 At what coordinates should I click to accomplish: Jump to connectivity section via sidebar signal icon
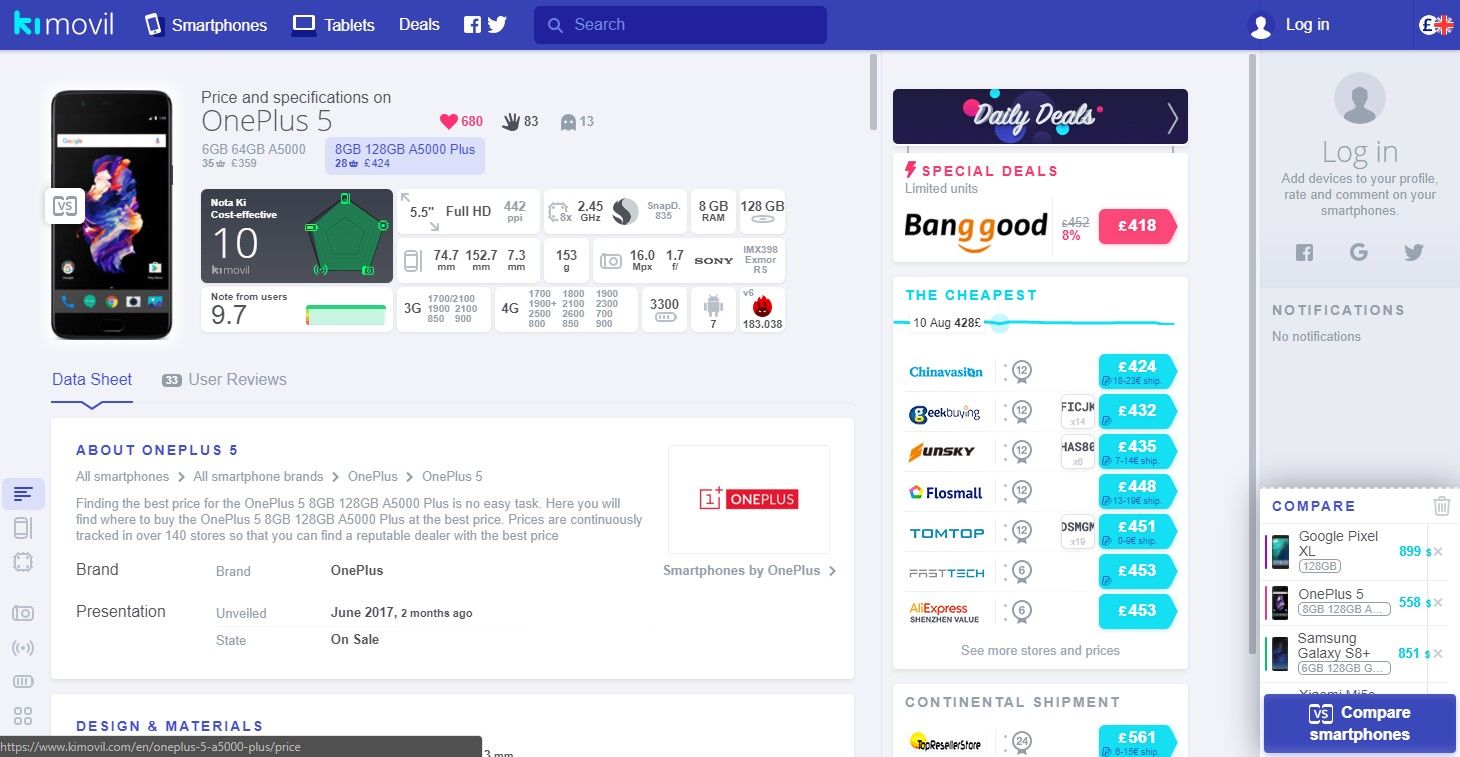click(x=23, y=648)
